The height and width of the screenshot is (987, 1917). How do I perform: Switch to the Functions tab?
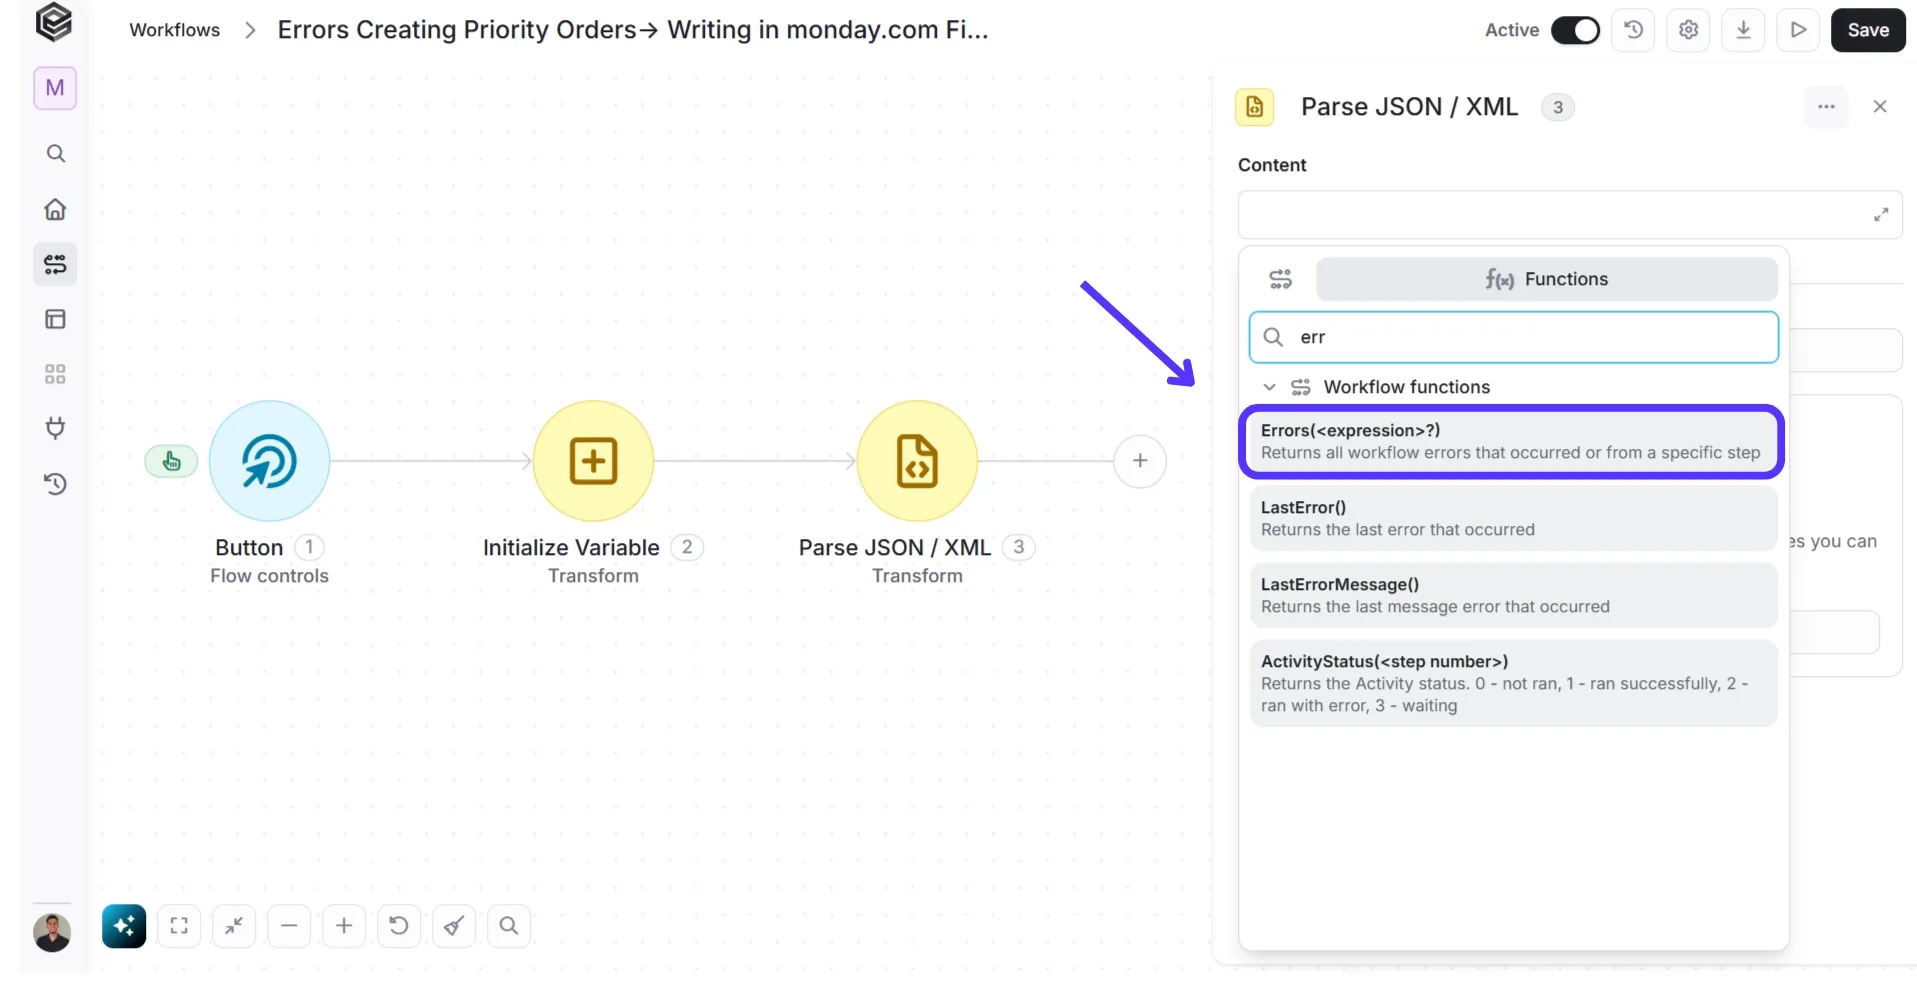tap(1546, 279)
